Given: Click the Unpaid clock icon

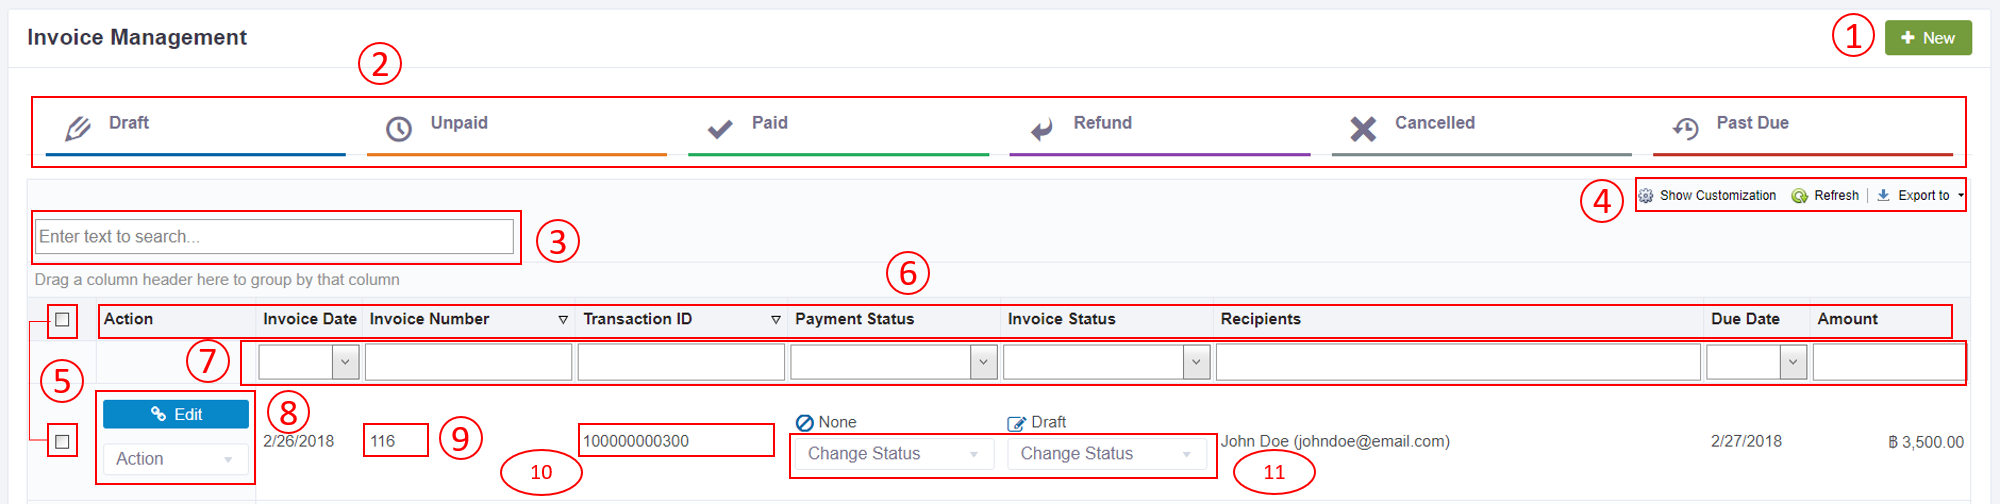Looking at the screenshot, I should pyautogui.click(x=399, y=129).
